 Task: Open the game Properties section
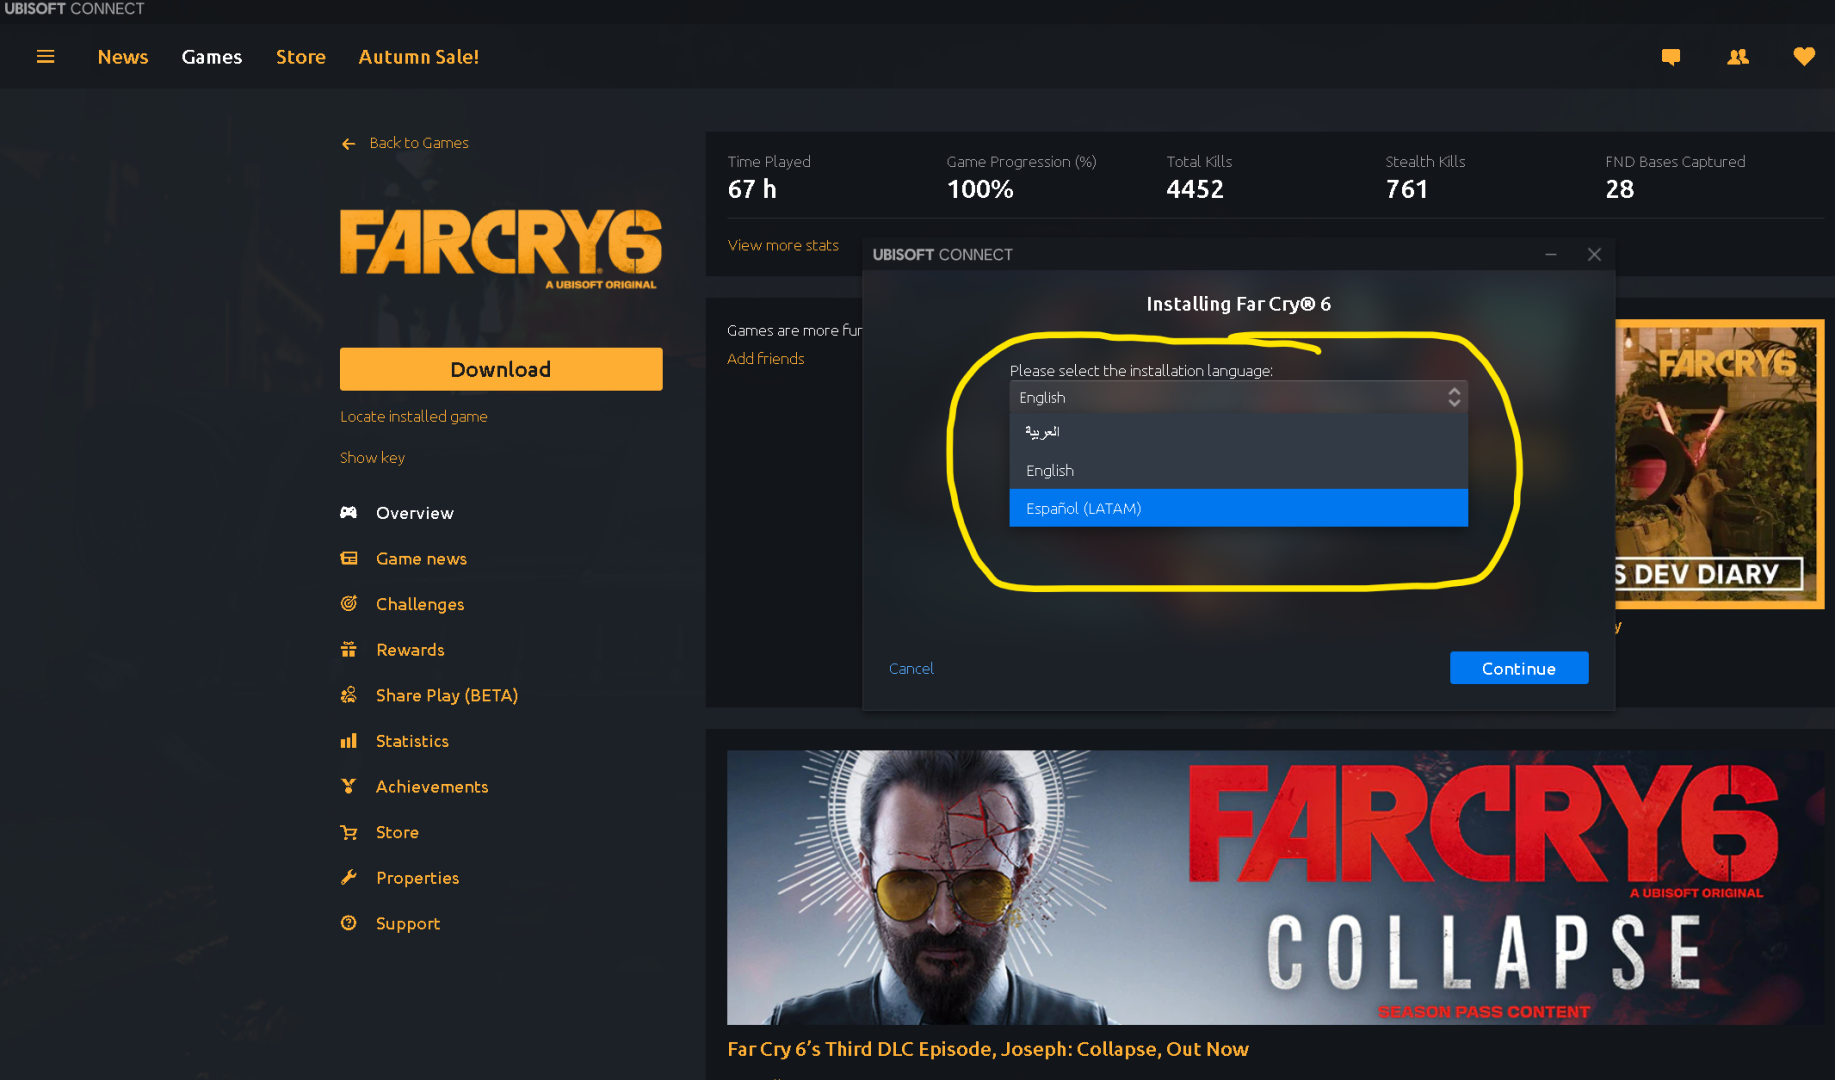point(417,878)
